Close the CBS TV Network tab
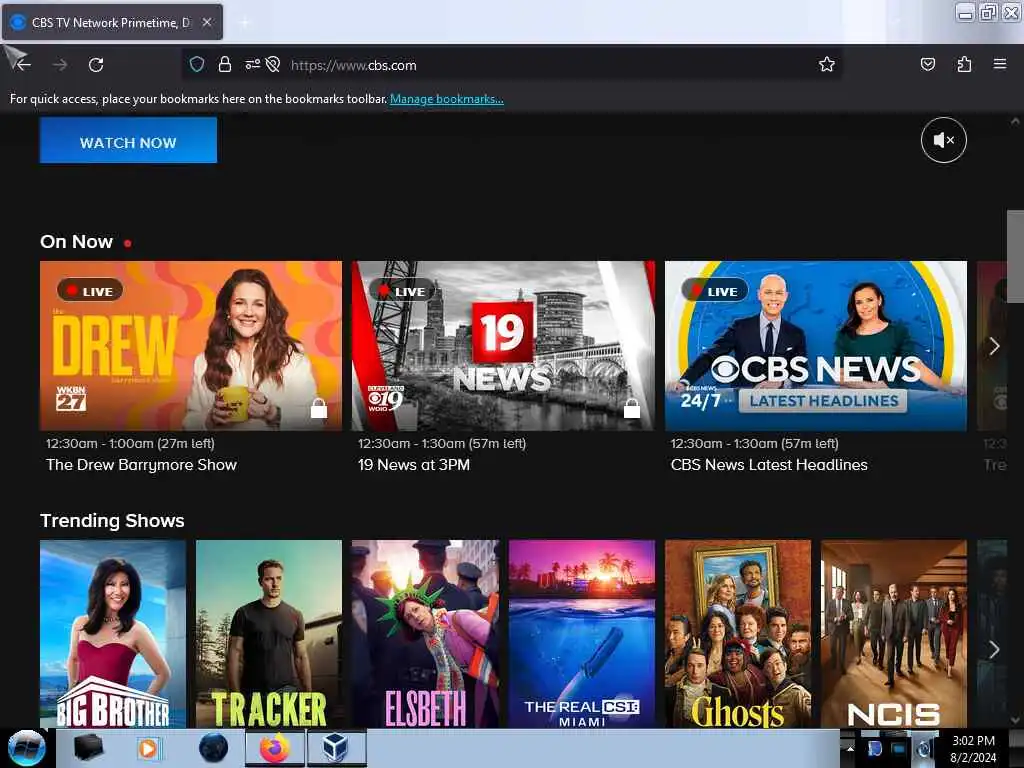Screen dimensions: 1024x768 [x=206, y=22]
